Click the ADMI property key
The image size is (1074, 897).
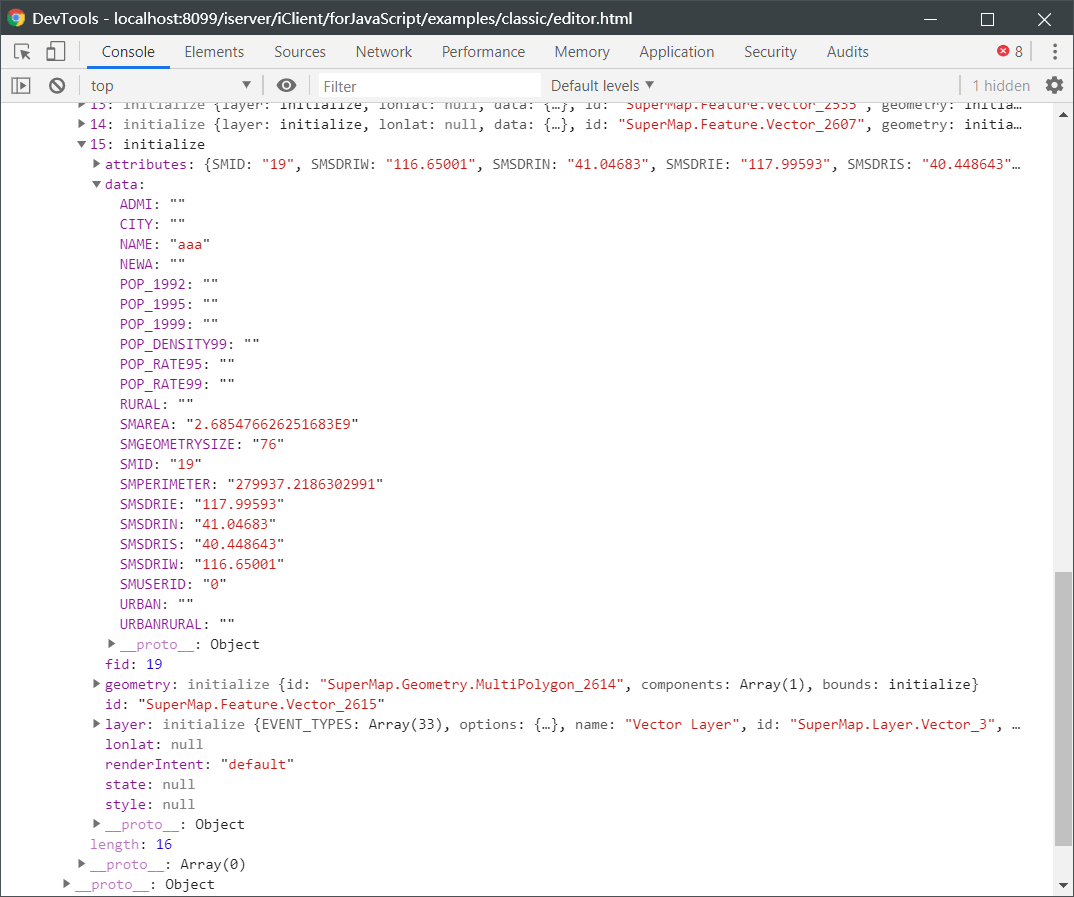coord(136,204)
